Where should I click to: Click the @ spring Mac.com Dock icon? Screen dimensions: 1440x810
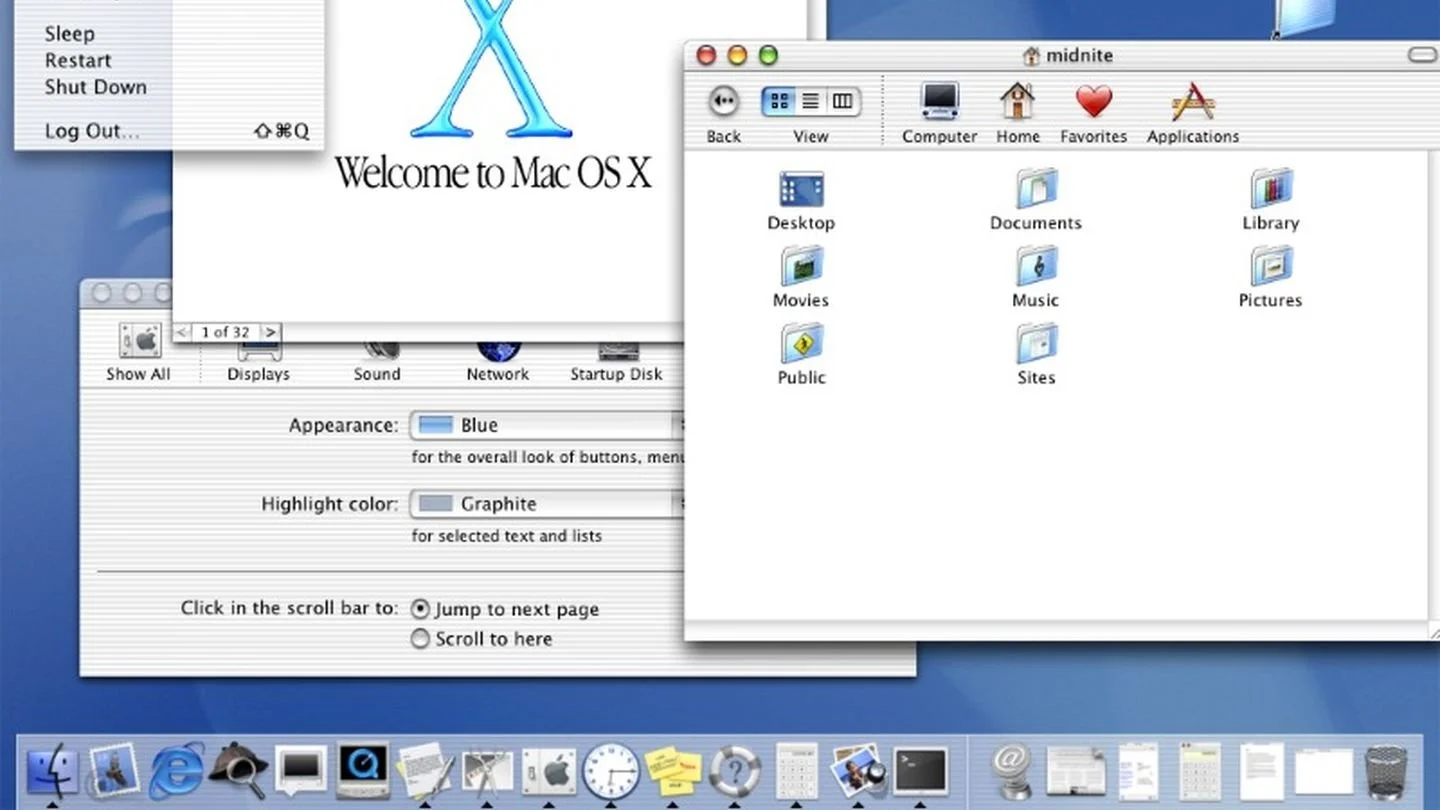(x=1013, y=771)
